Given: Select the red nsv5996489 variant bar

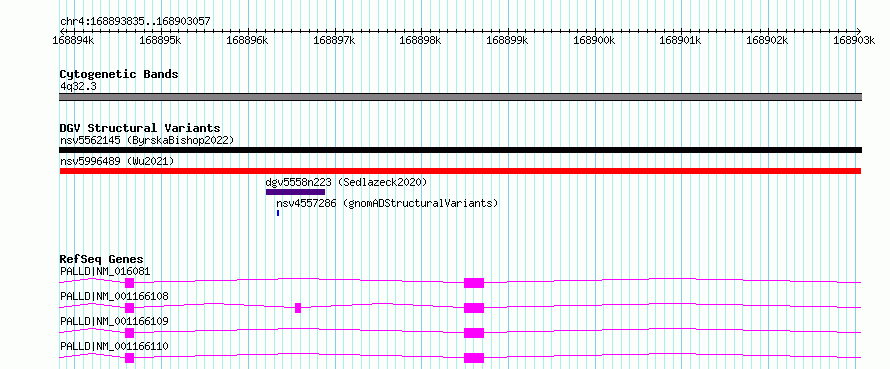Looking at the screenshot, I should [x=460, y=171].
